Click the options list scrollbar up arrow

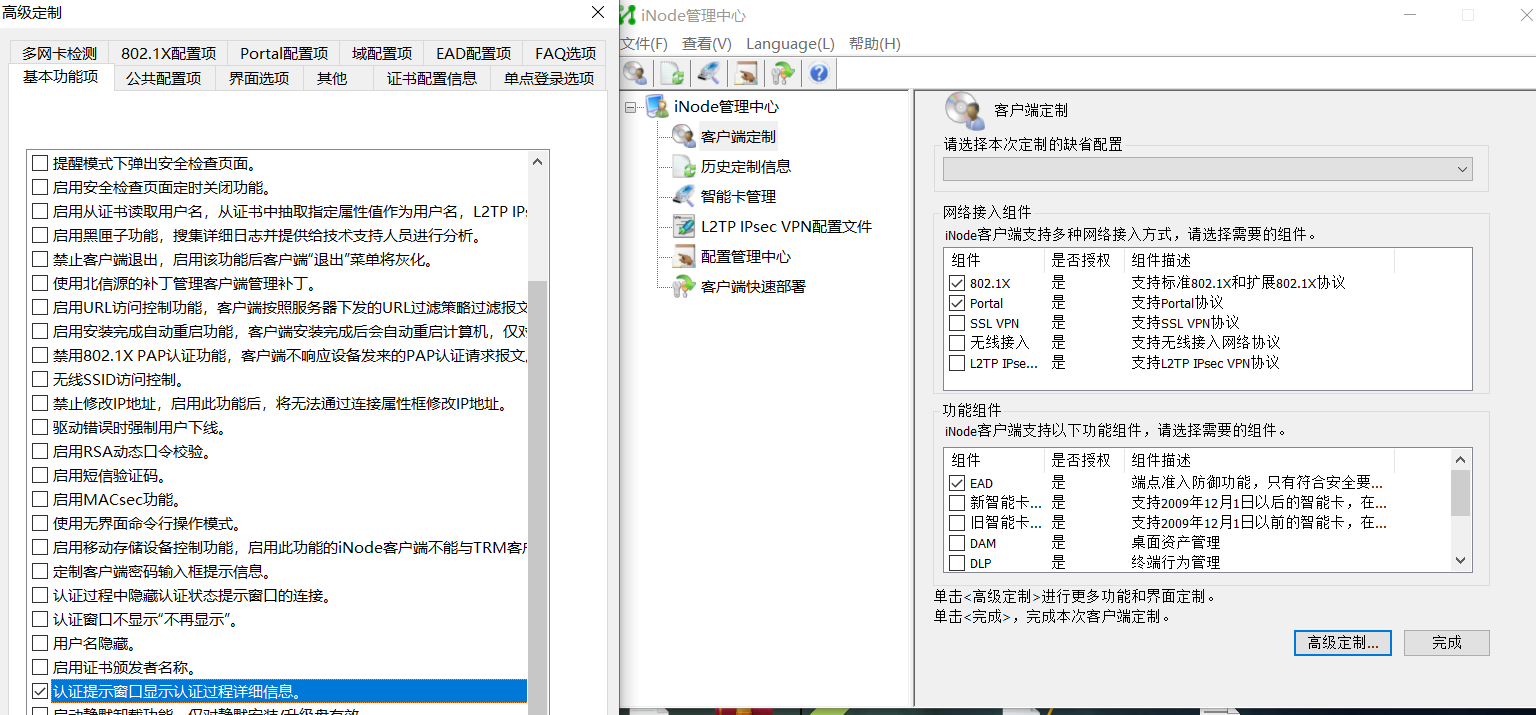(538, 161)
